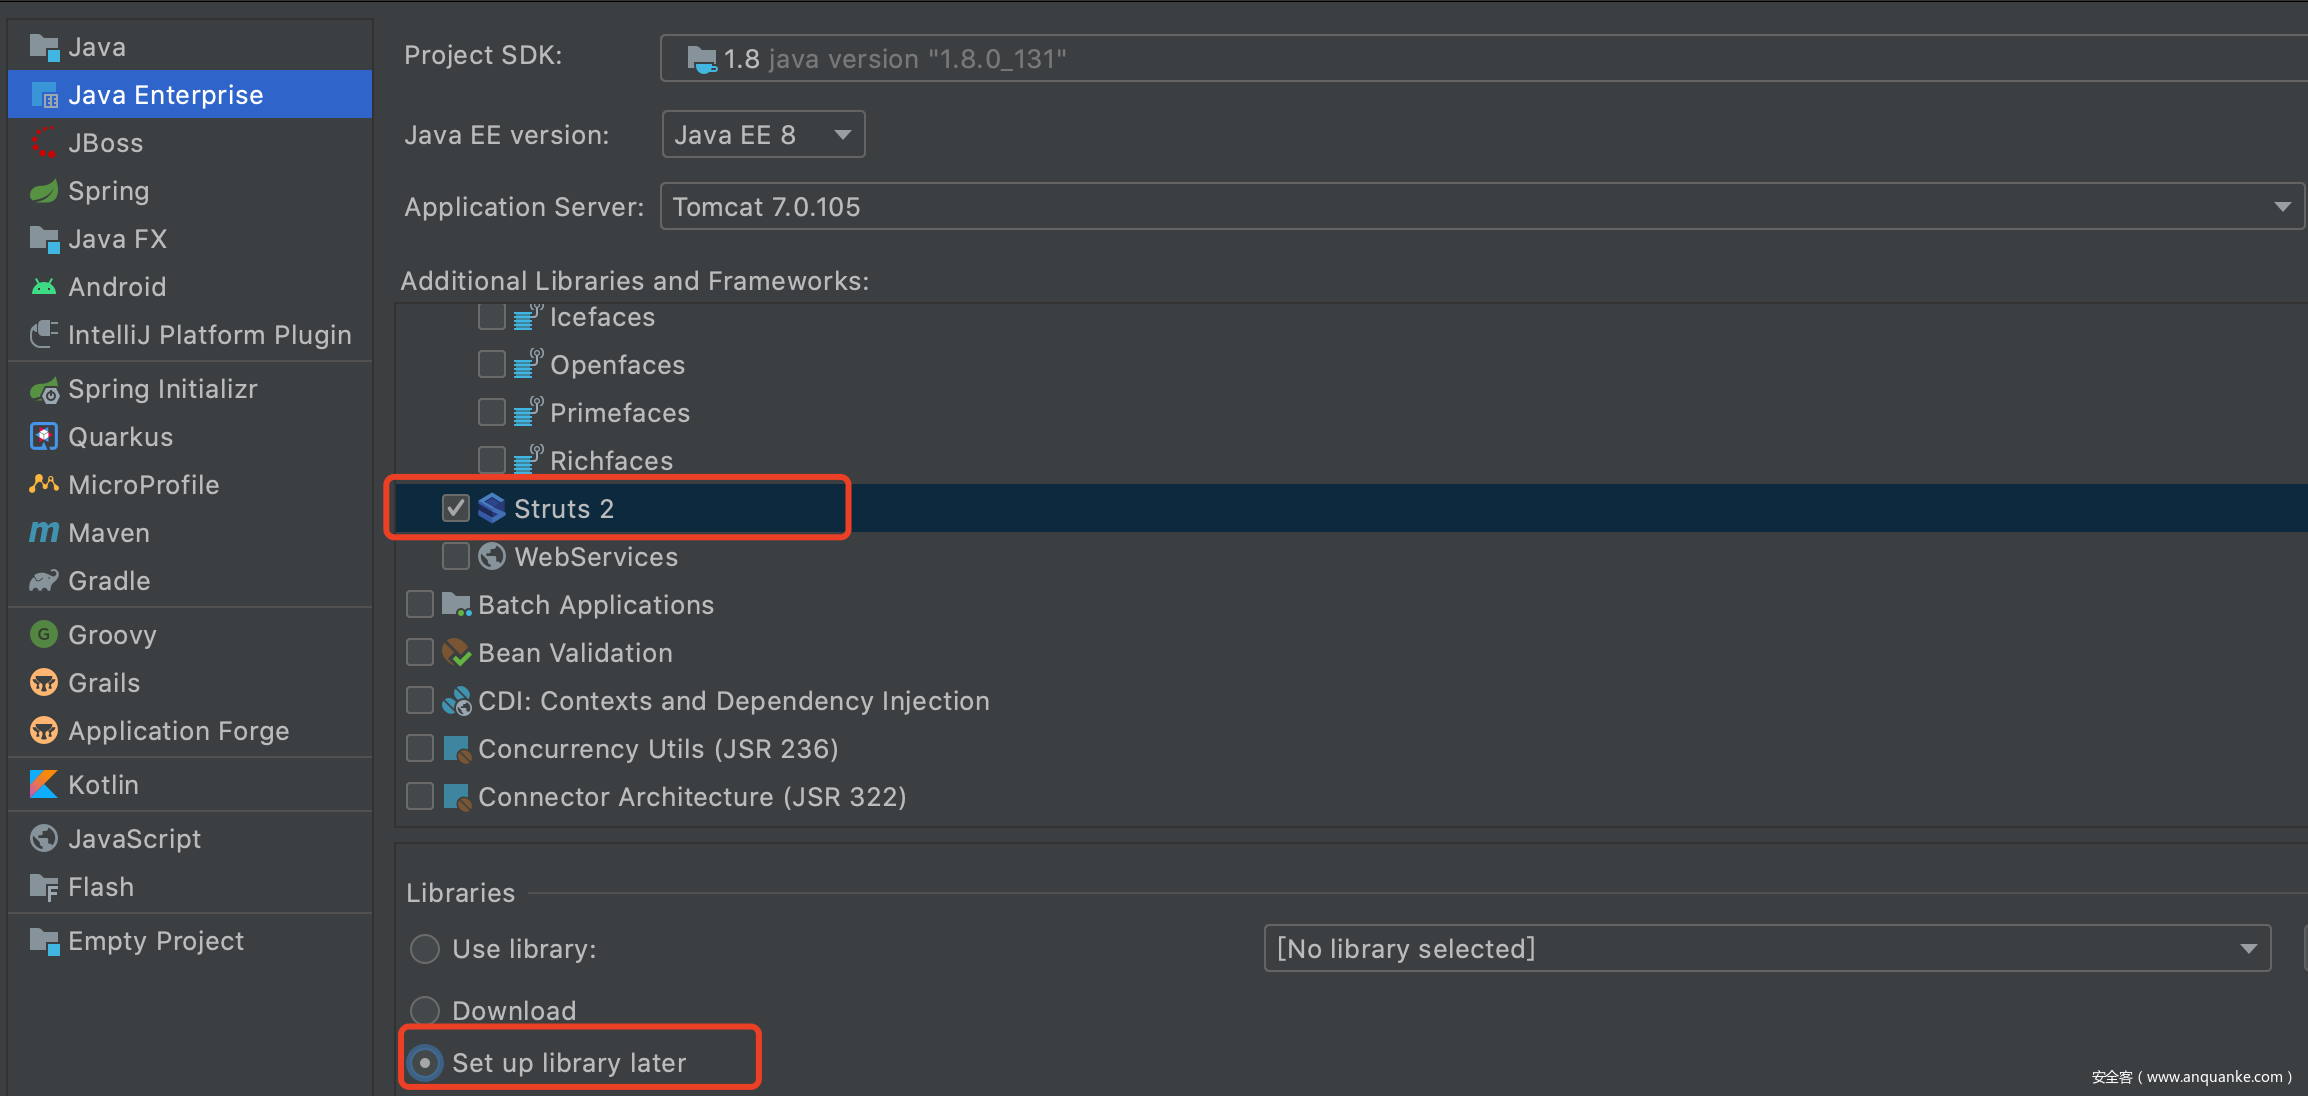The height and width of the screenshot is (1096, 2308).
Task: Select the Maven project icon
Action: (44, 532)
